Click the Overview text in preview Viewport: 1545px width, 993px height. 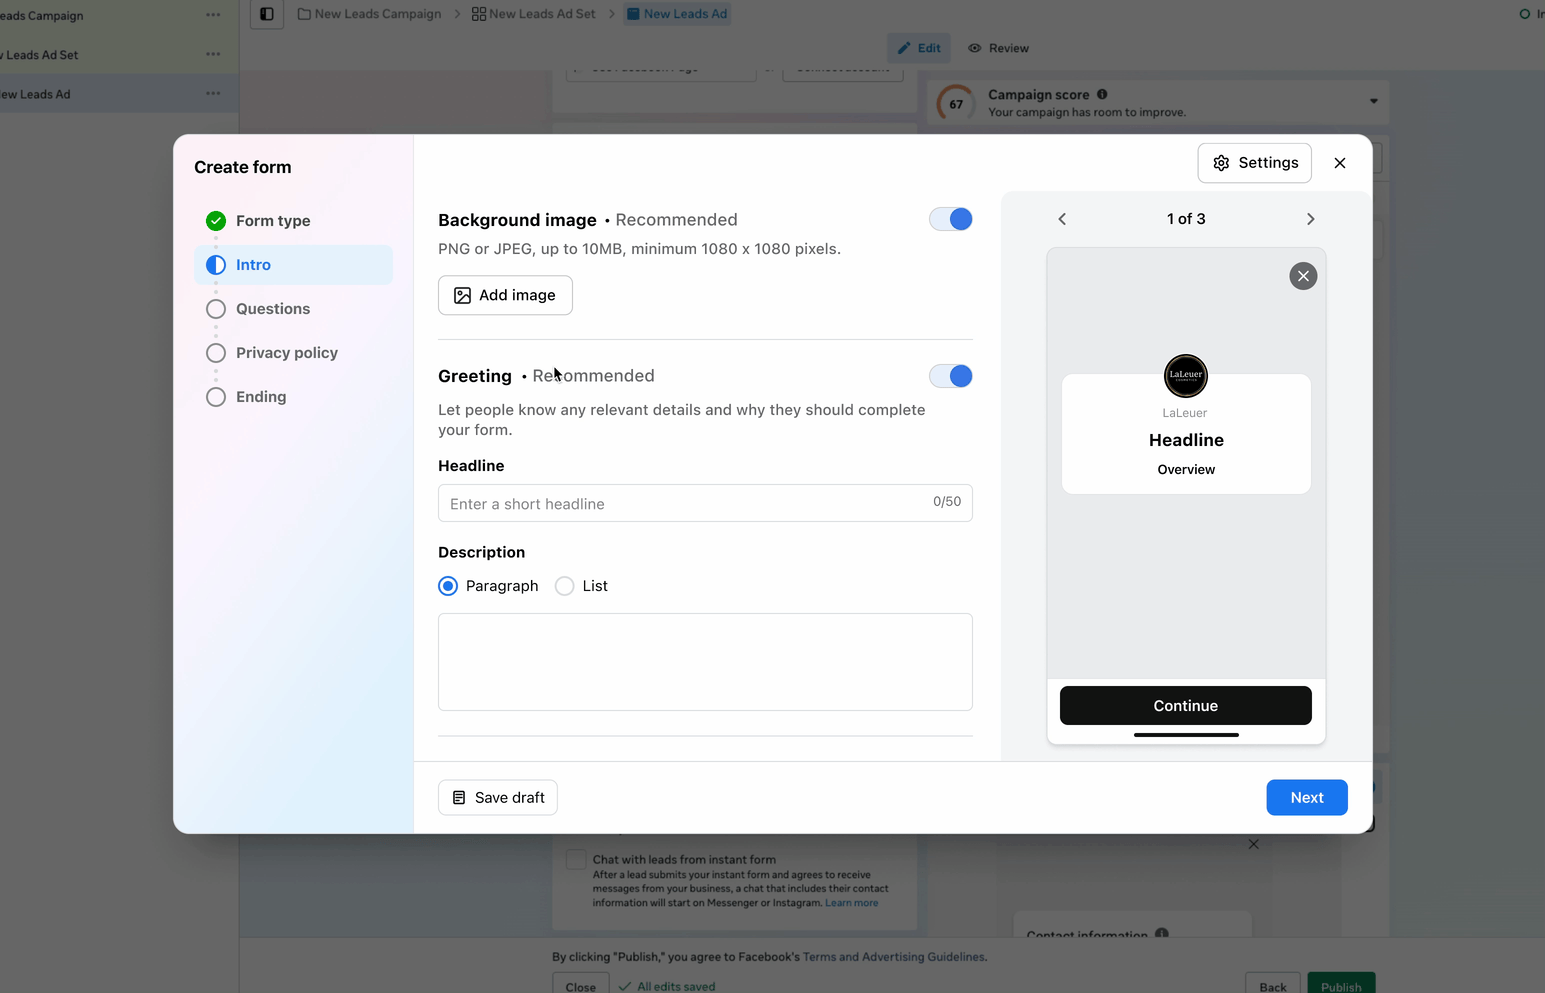(x=1186, y=469)
